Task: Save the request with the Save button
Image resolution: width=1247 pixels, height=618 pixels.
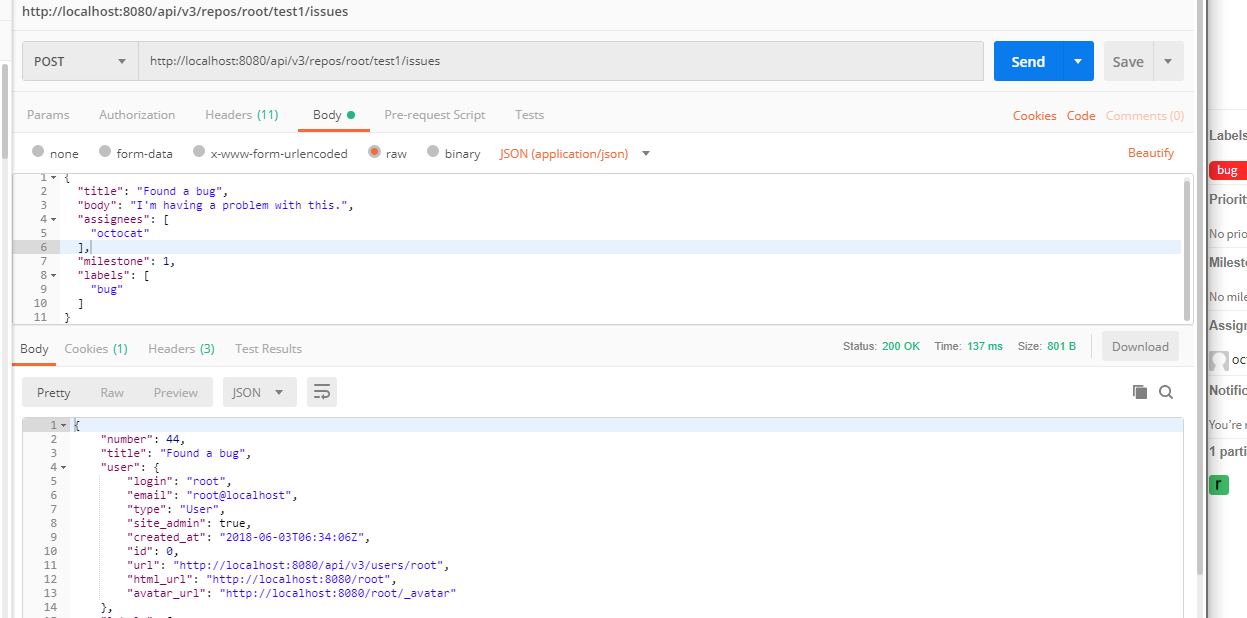Action: point(1128,61)
